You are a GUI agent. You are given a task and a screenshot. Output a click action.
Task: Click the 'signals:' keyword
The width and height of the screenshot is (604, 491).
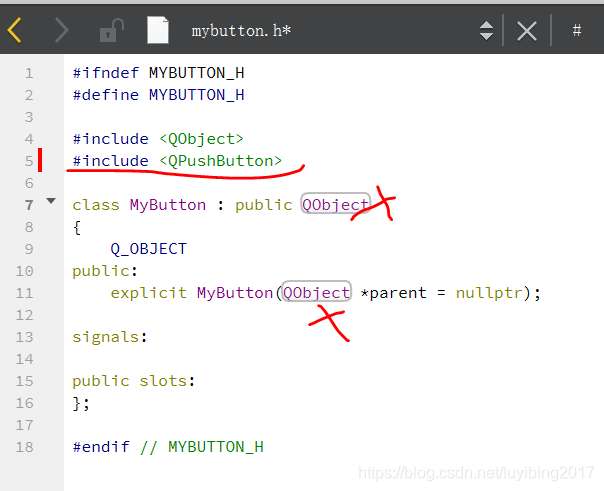110,337
